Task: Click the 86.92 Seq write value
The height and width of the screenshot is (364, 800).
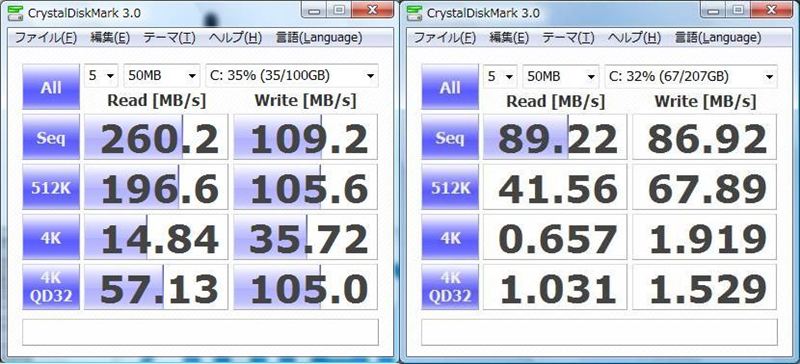Action: (x=705, y=137)
